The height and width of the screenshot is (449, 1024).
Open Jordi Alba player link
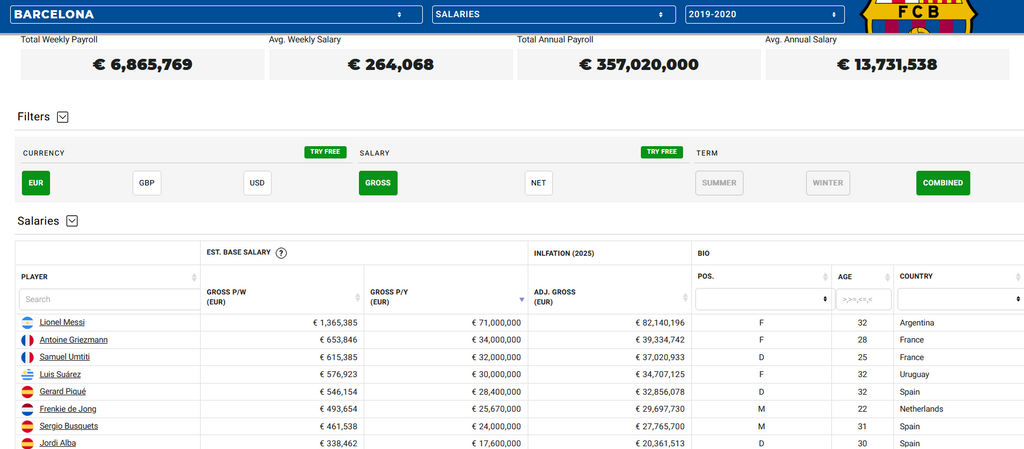(x=57, y=443)
